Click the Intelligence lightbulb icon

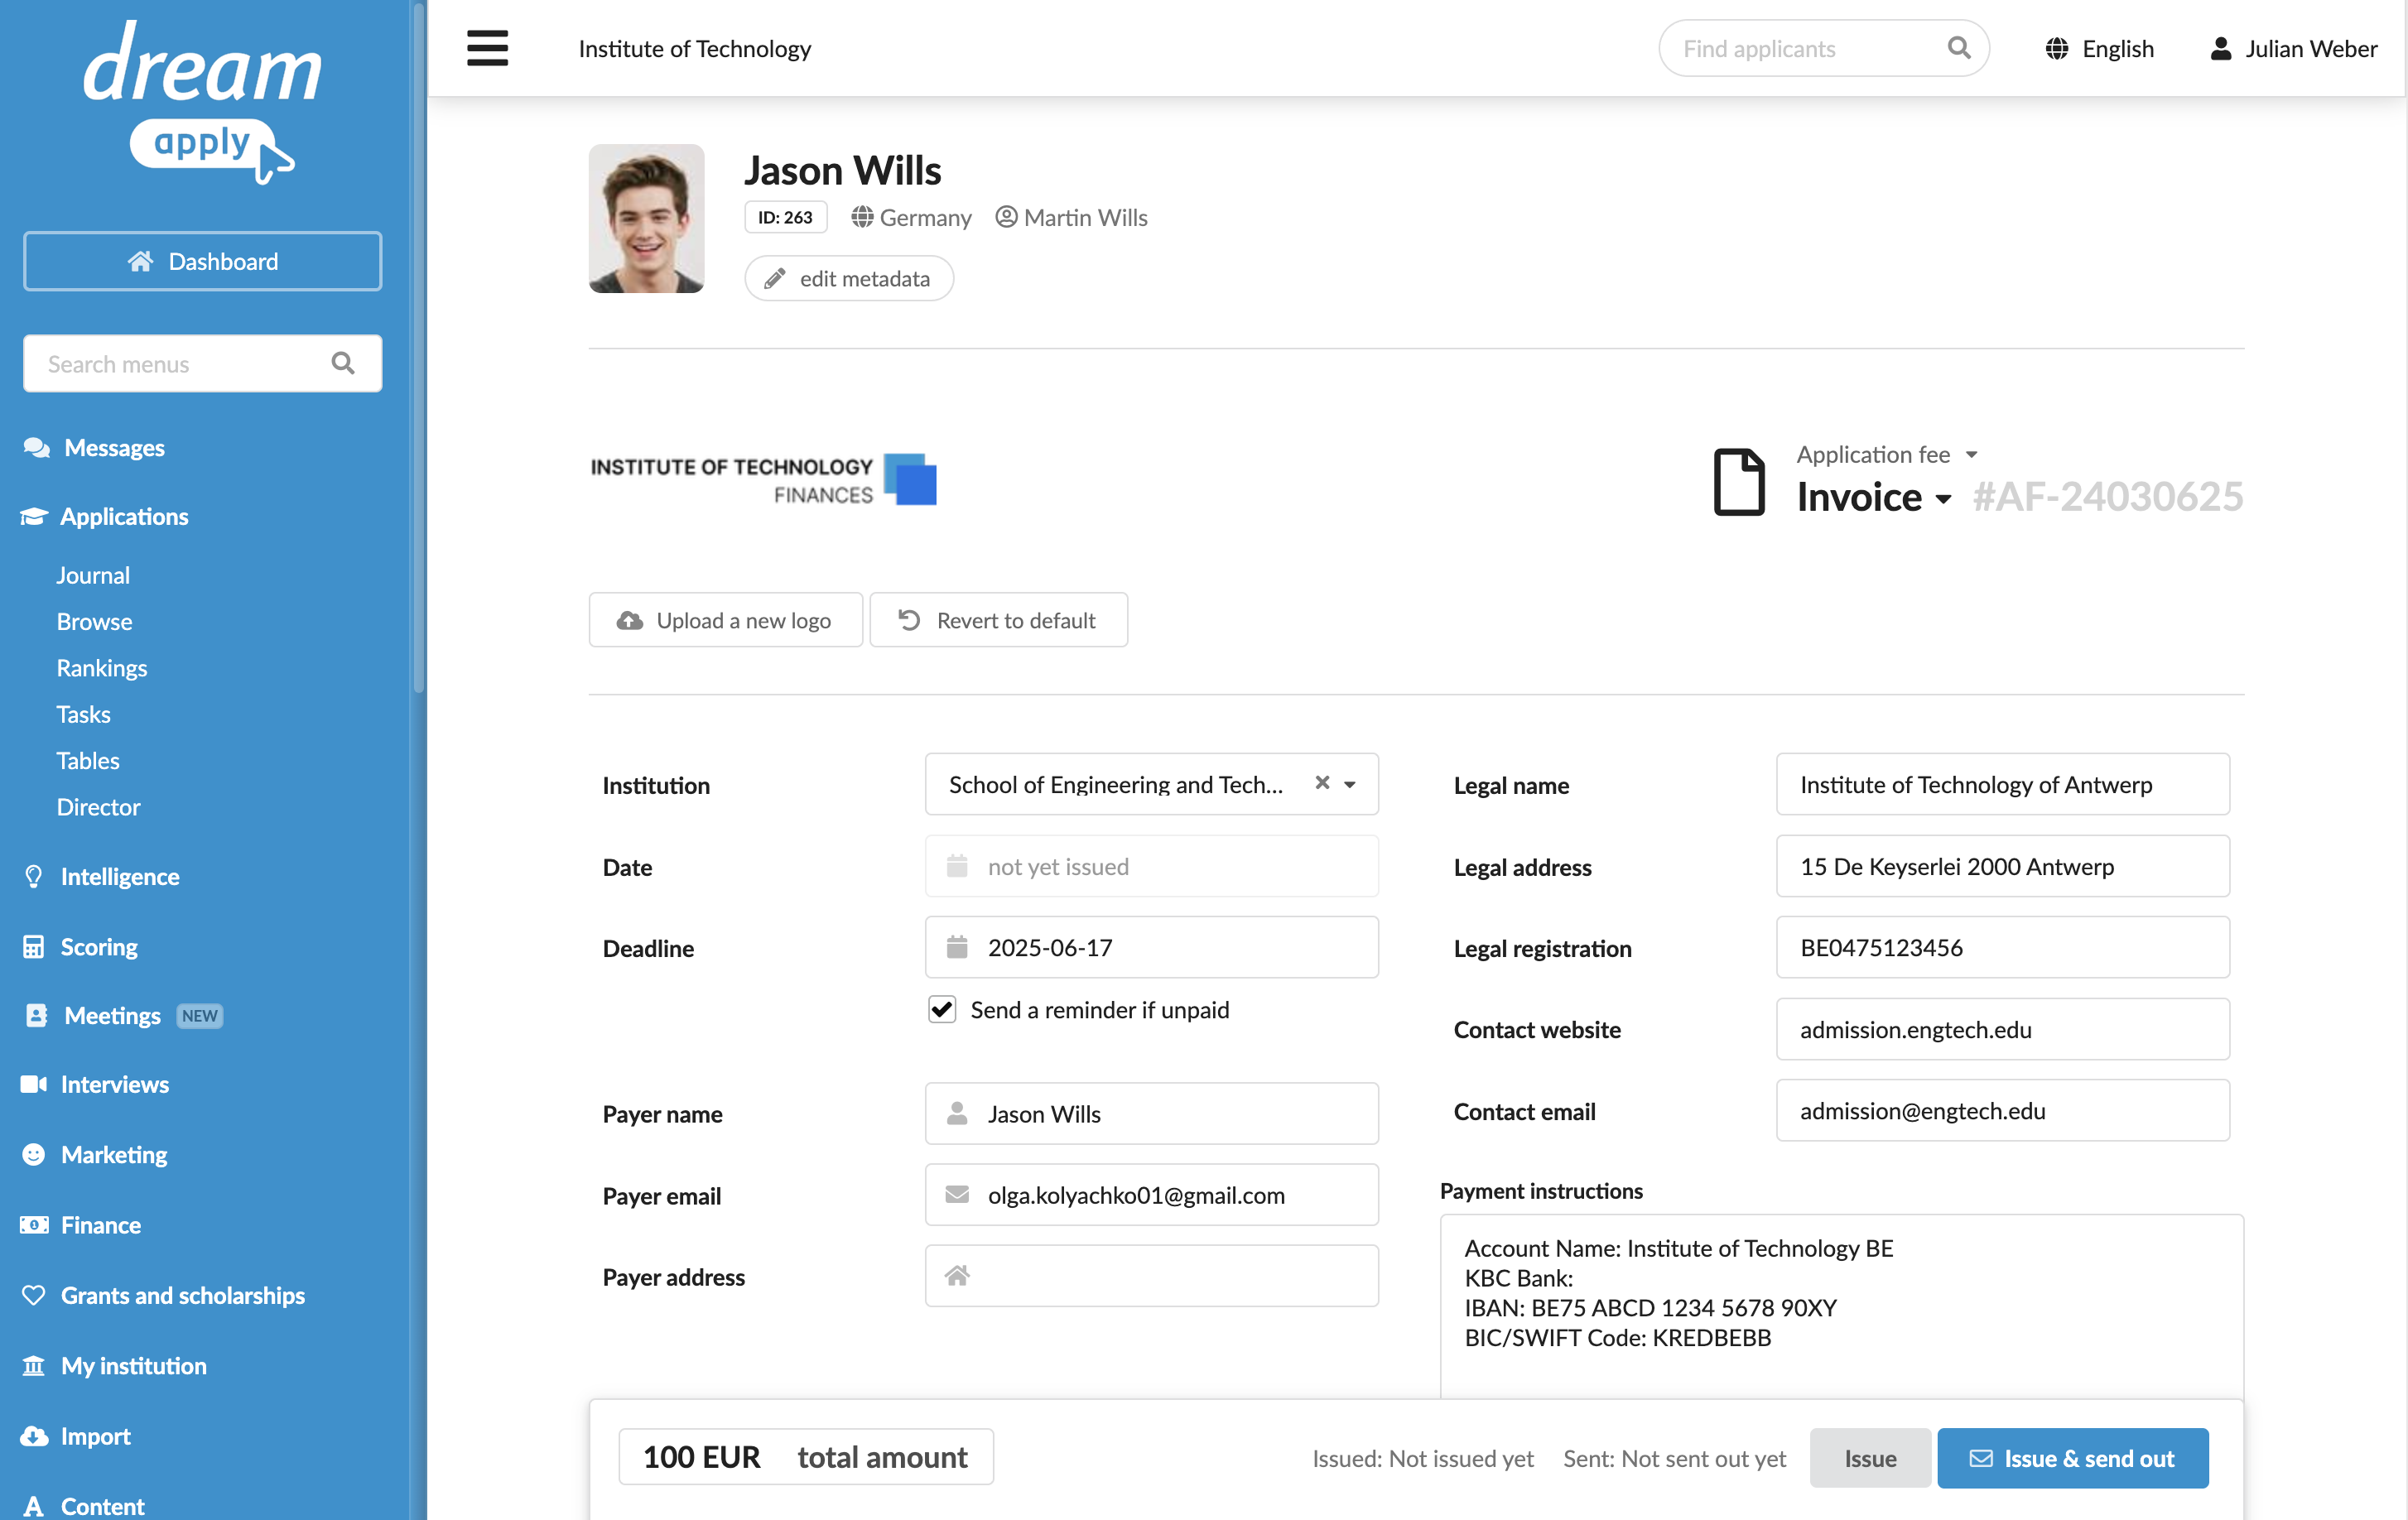click(x=34, y=876)
